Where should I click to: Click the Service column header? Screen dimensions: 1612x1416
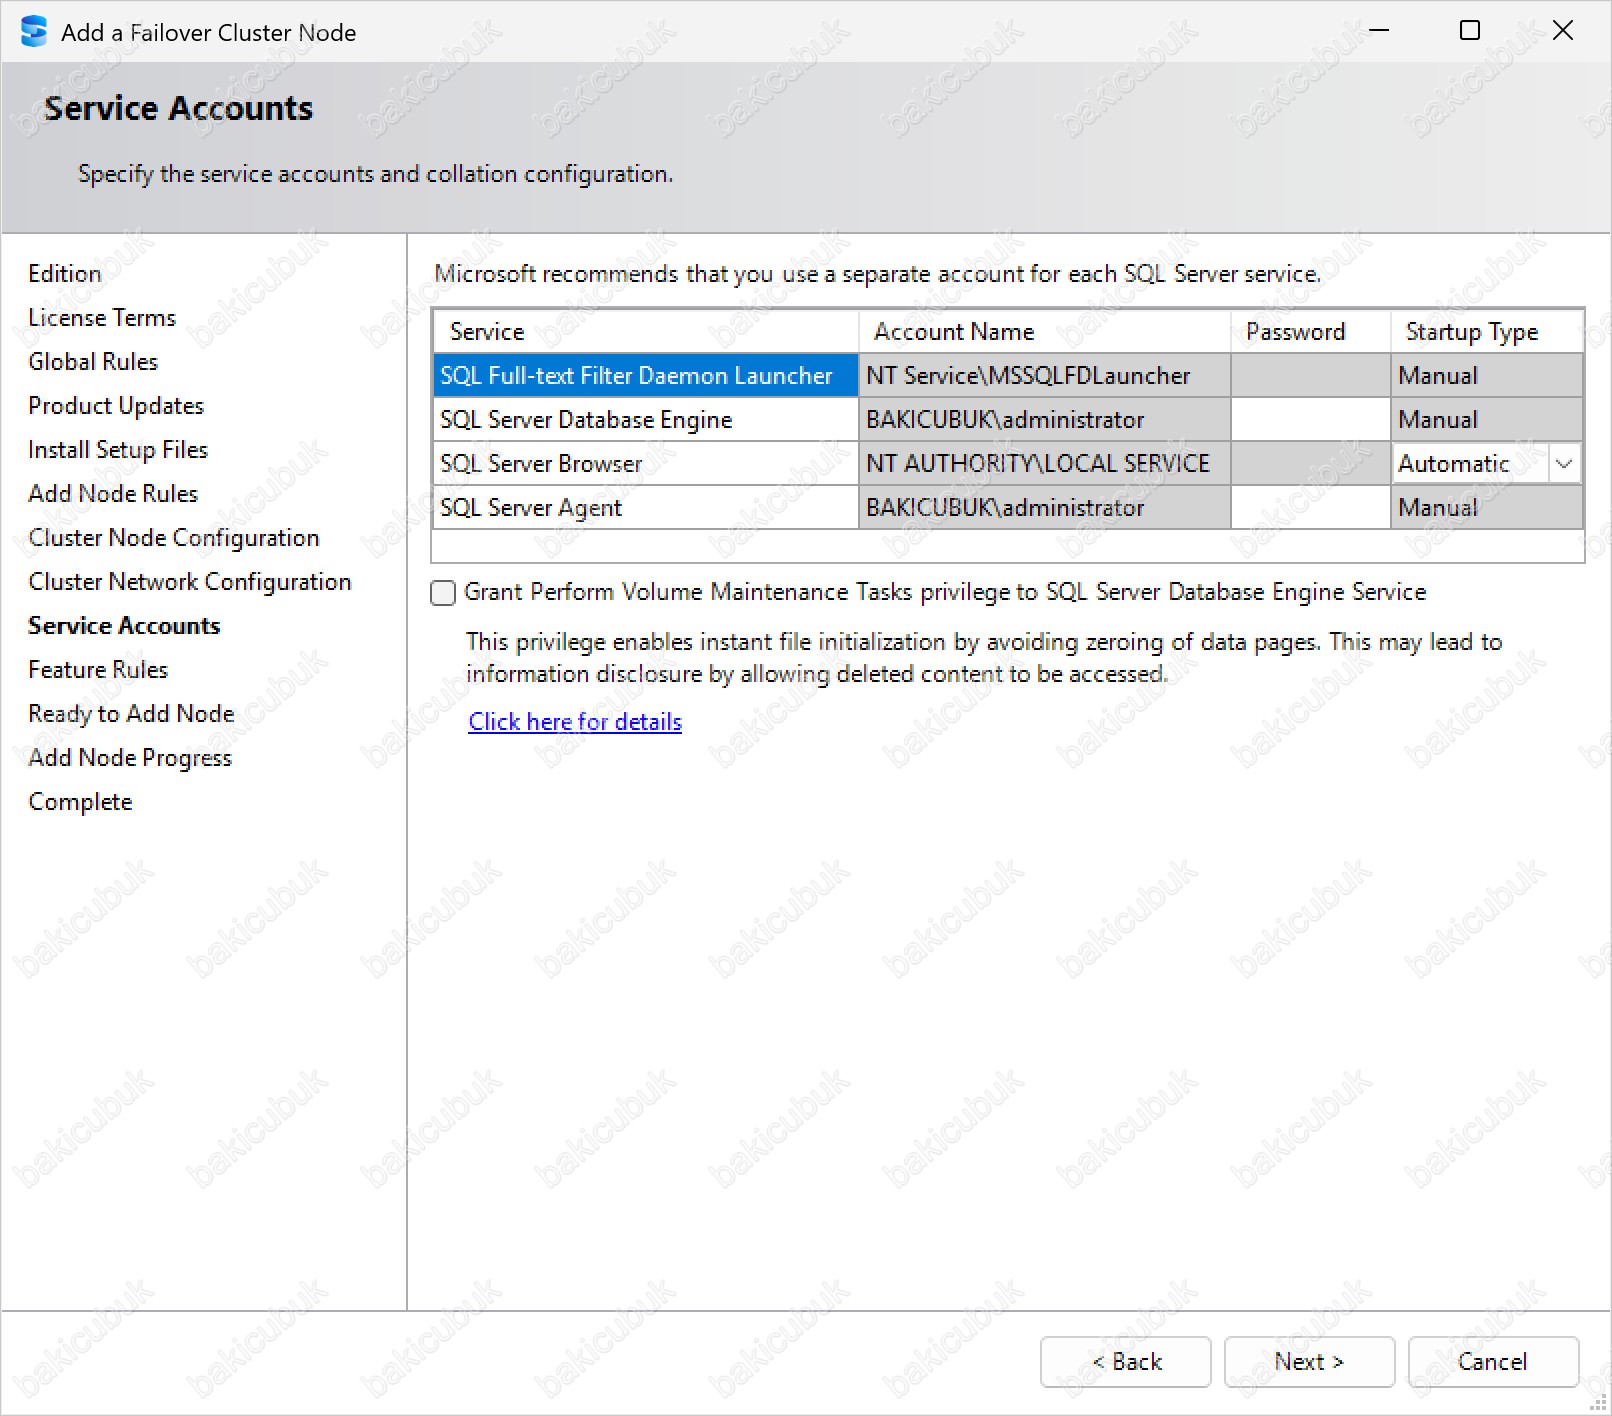click(x=487, y=332)
